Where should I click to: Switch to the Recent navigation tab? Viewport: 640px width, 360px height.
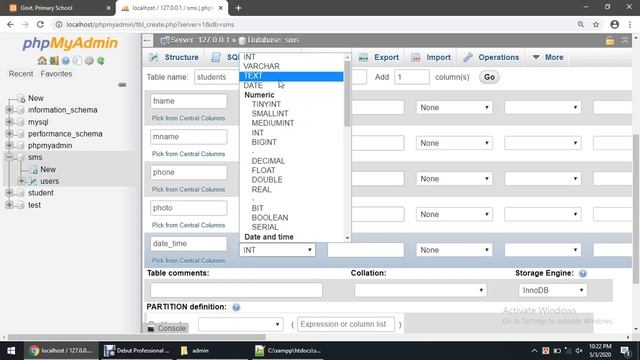[x=21, y=74]
